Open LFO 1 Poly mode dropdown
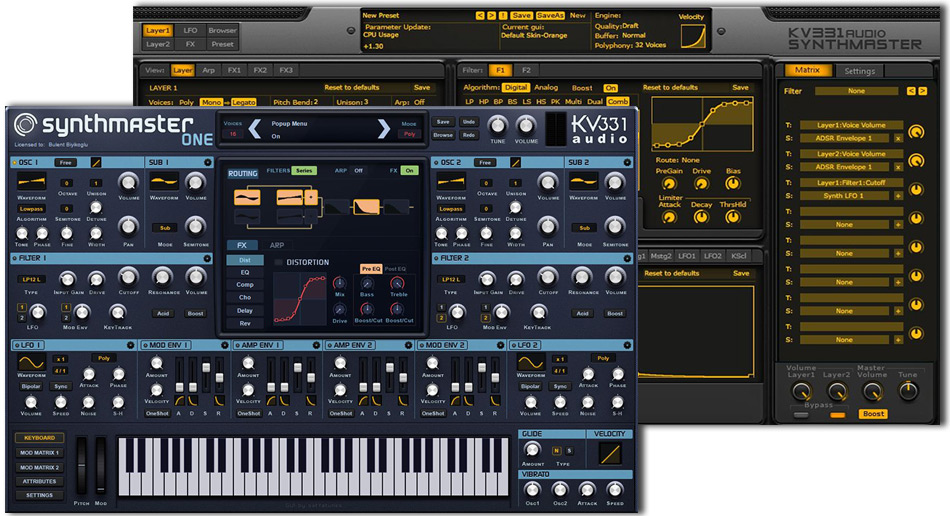This screenshot has width=950, height=516. [104, 358]
